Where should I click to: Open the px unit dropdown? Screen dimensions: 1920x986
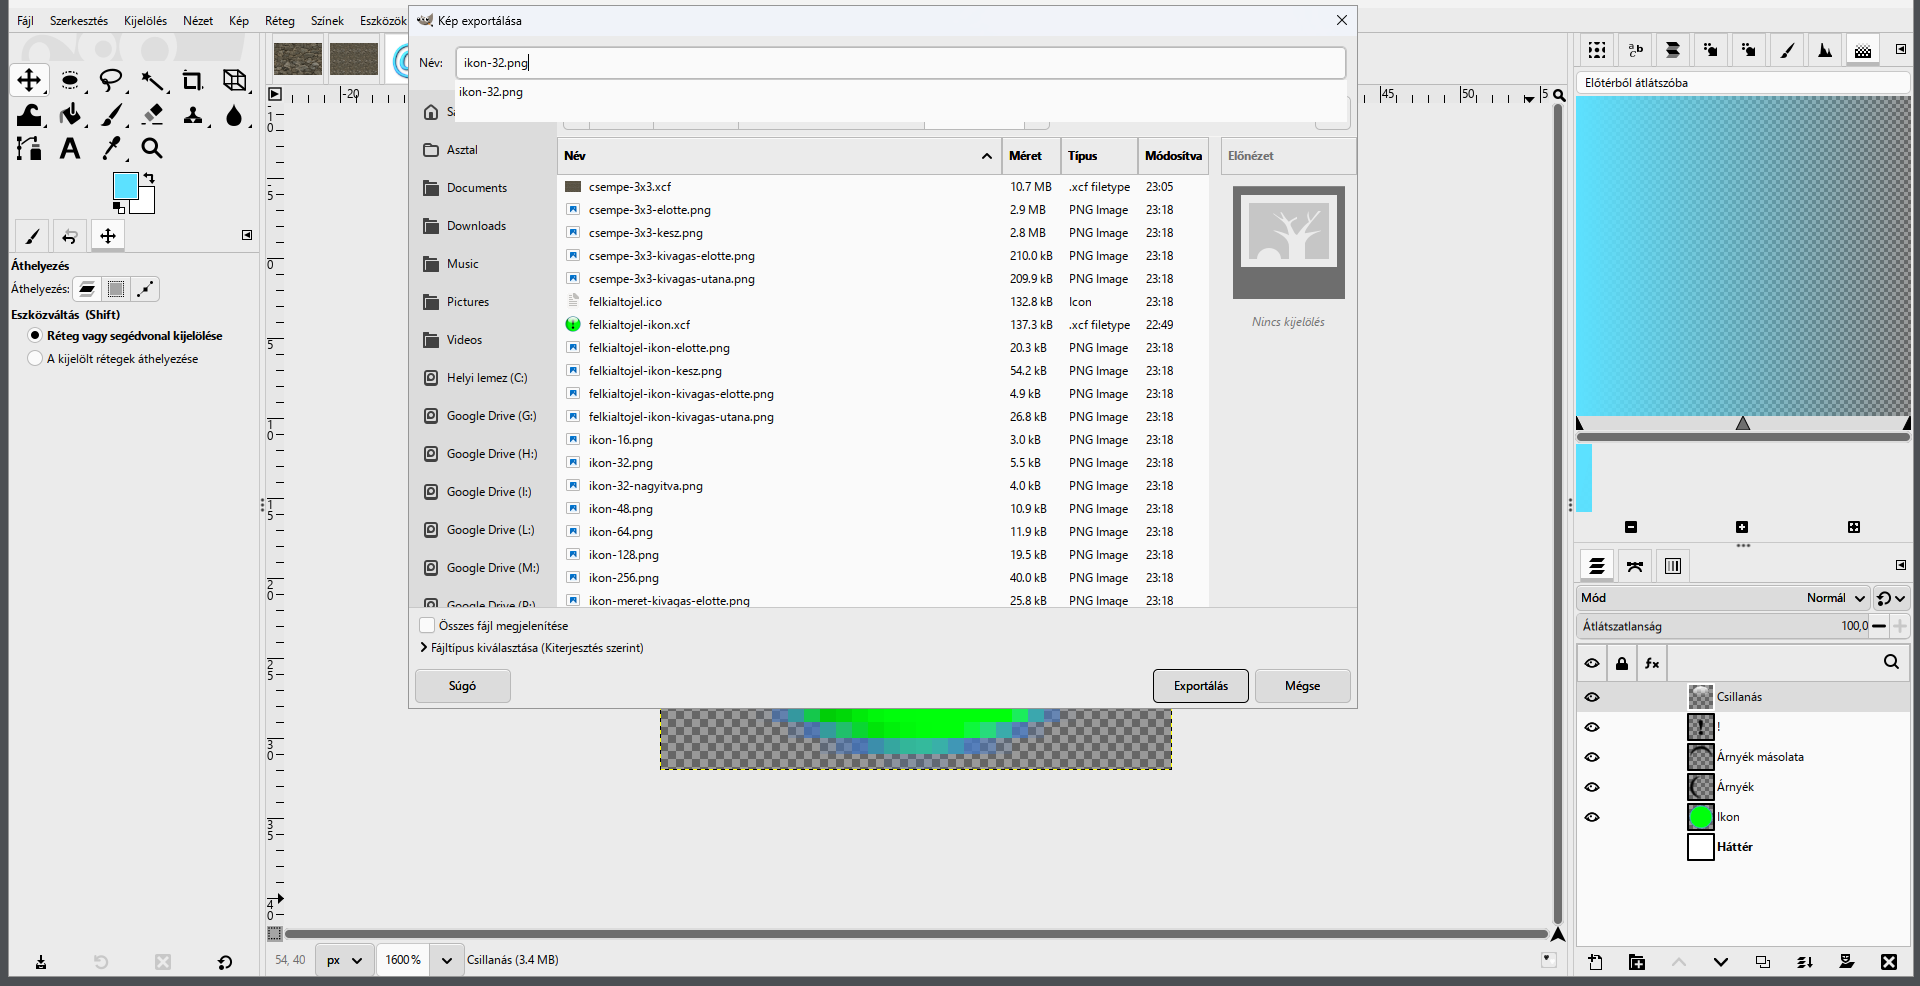click(x=344, y=960)
